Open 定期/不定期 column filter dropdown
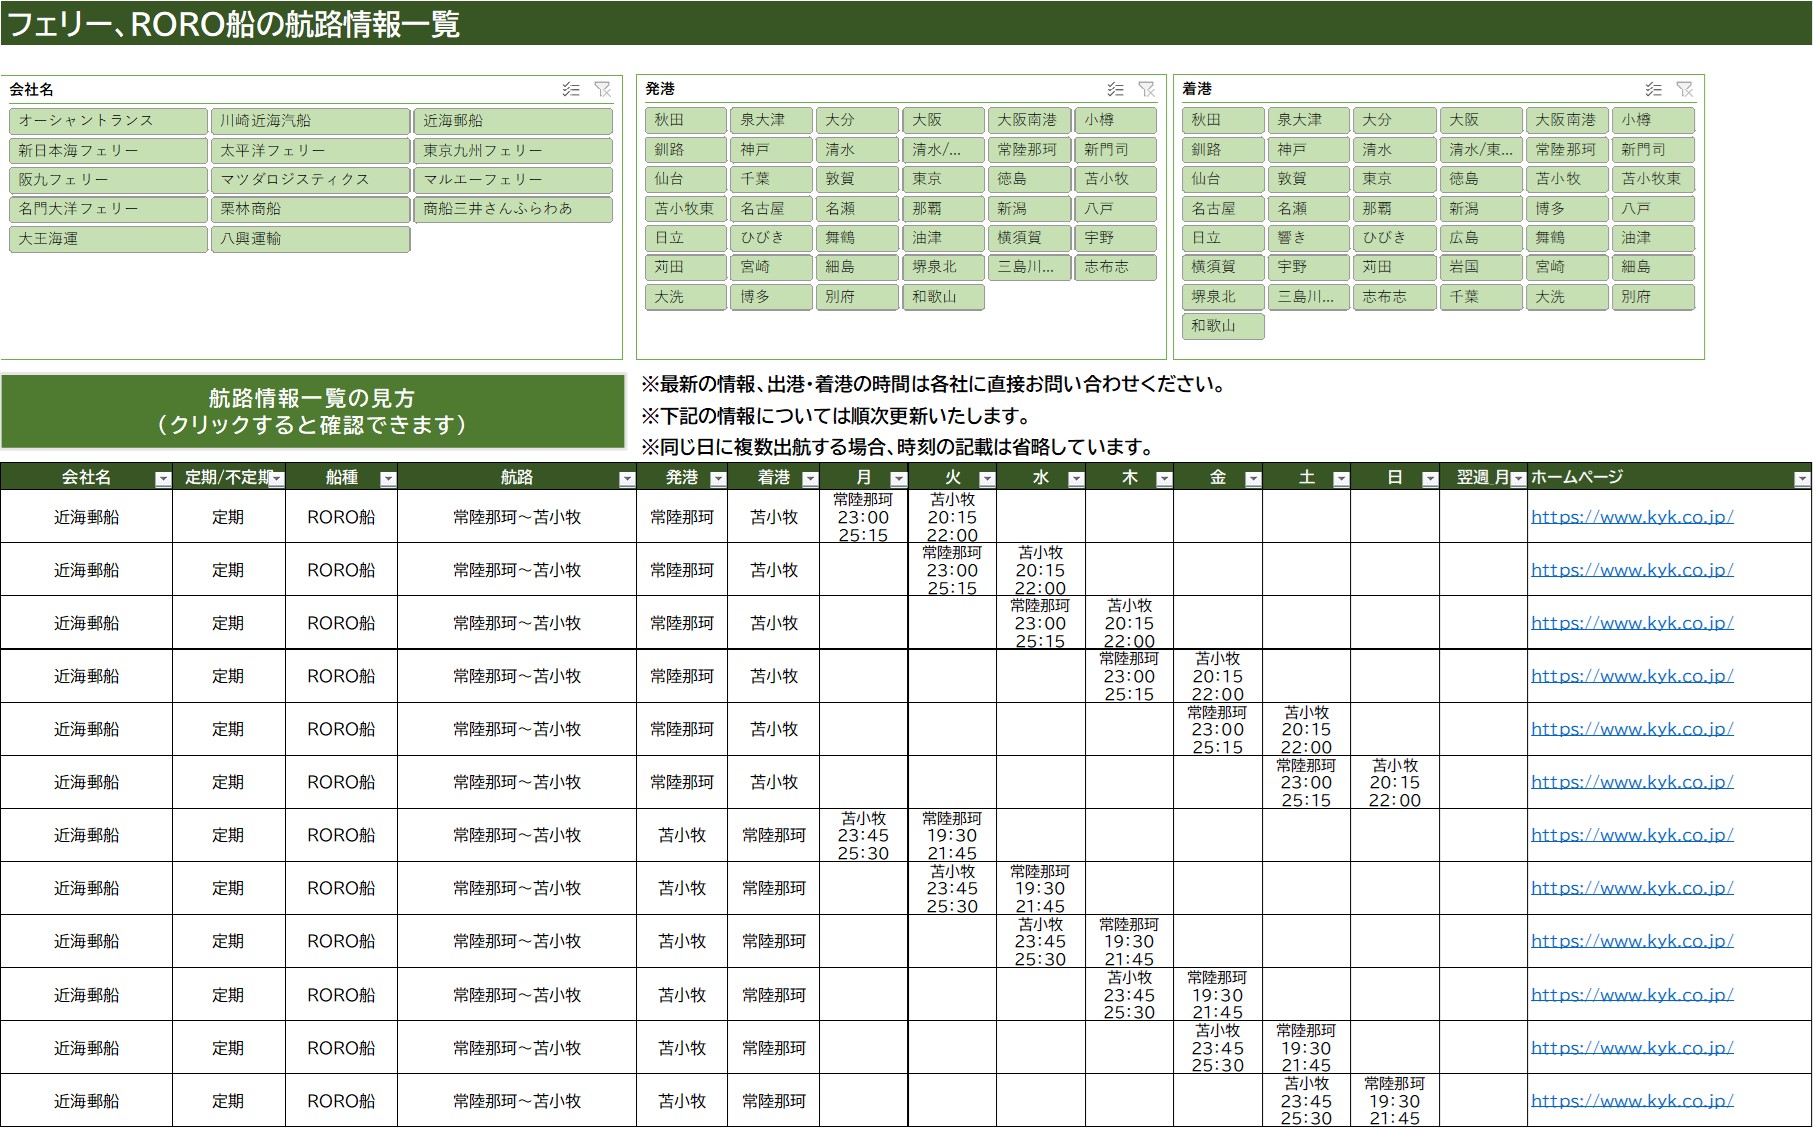1813x1128 pixels. click(x=276, y=479)
